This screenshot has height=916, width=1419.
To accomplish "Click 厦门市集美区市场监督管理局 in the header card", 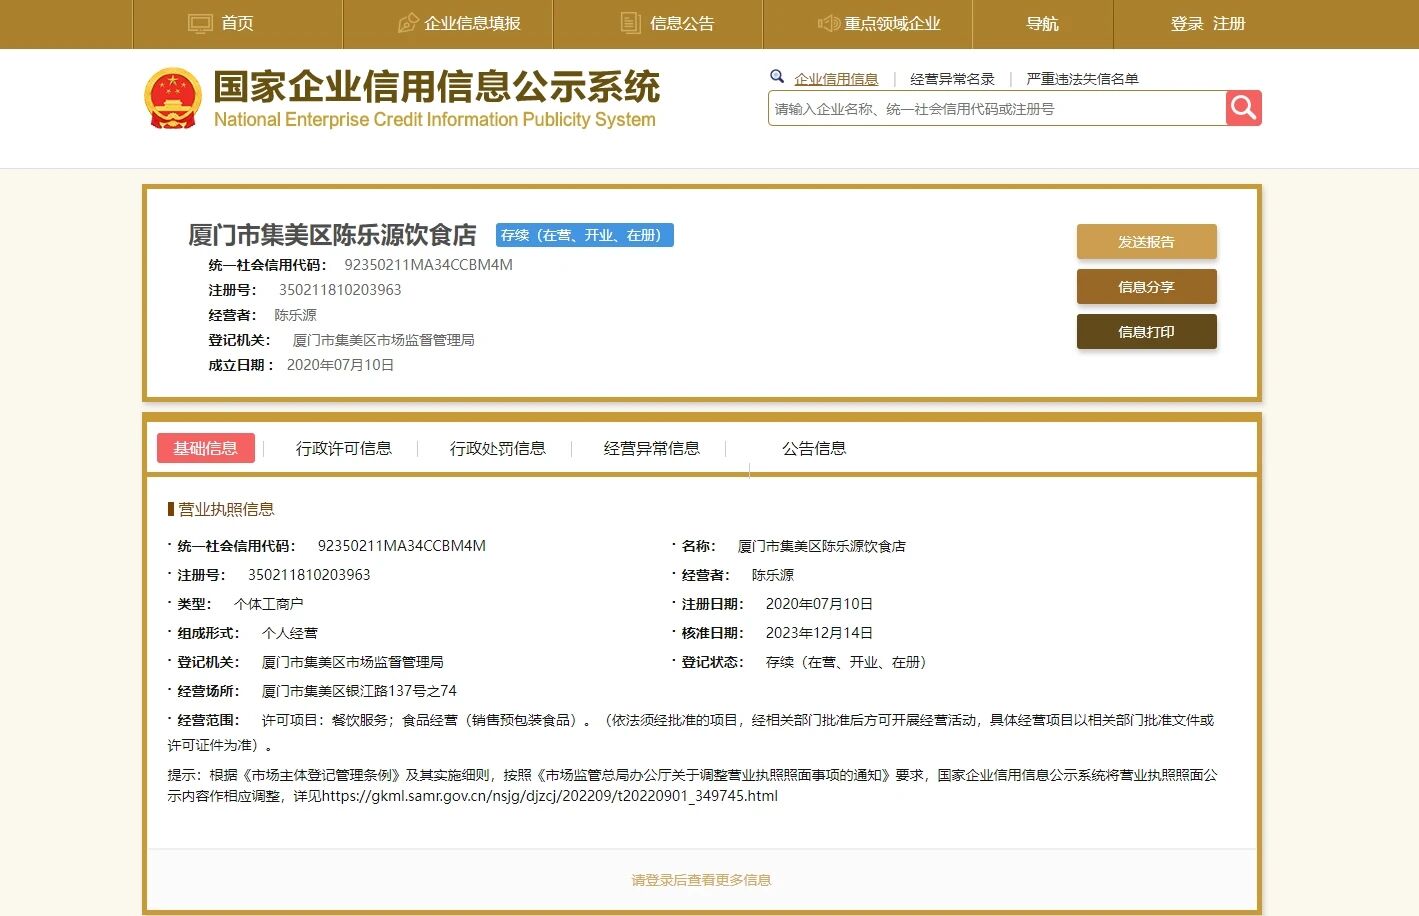I will [x=383, y=340].
